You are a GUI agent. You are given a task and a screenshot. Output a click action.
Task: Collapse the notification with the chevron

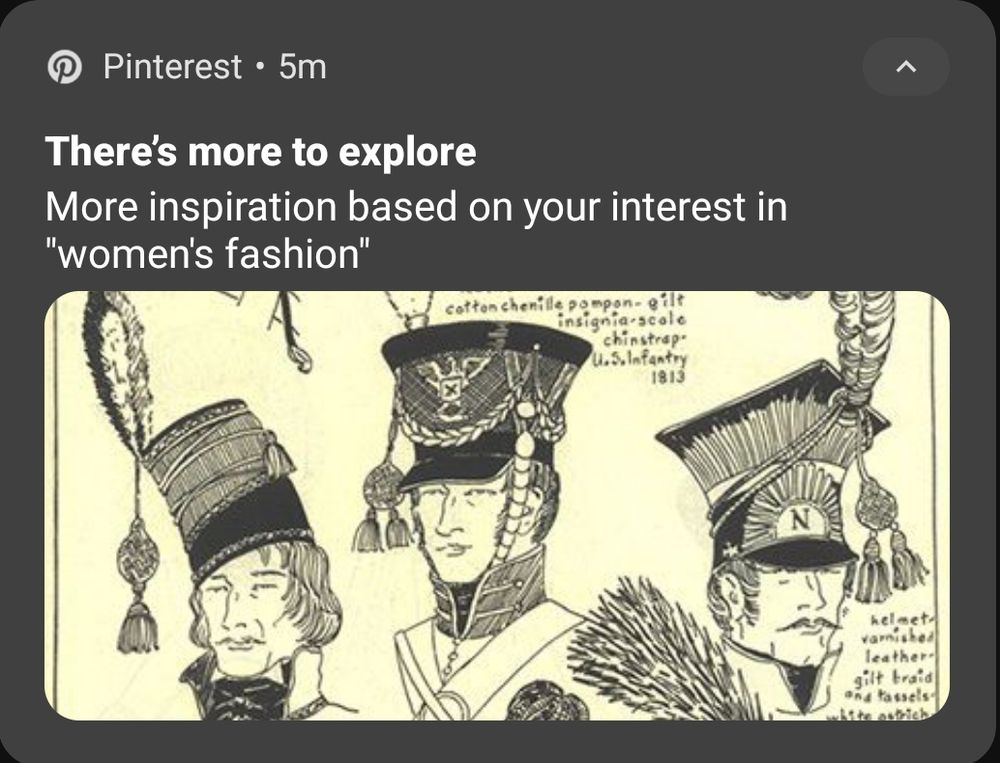pos(905,67)
